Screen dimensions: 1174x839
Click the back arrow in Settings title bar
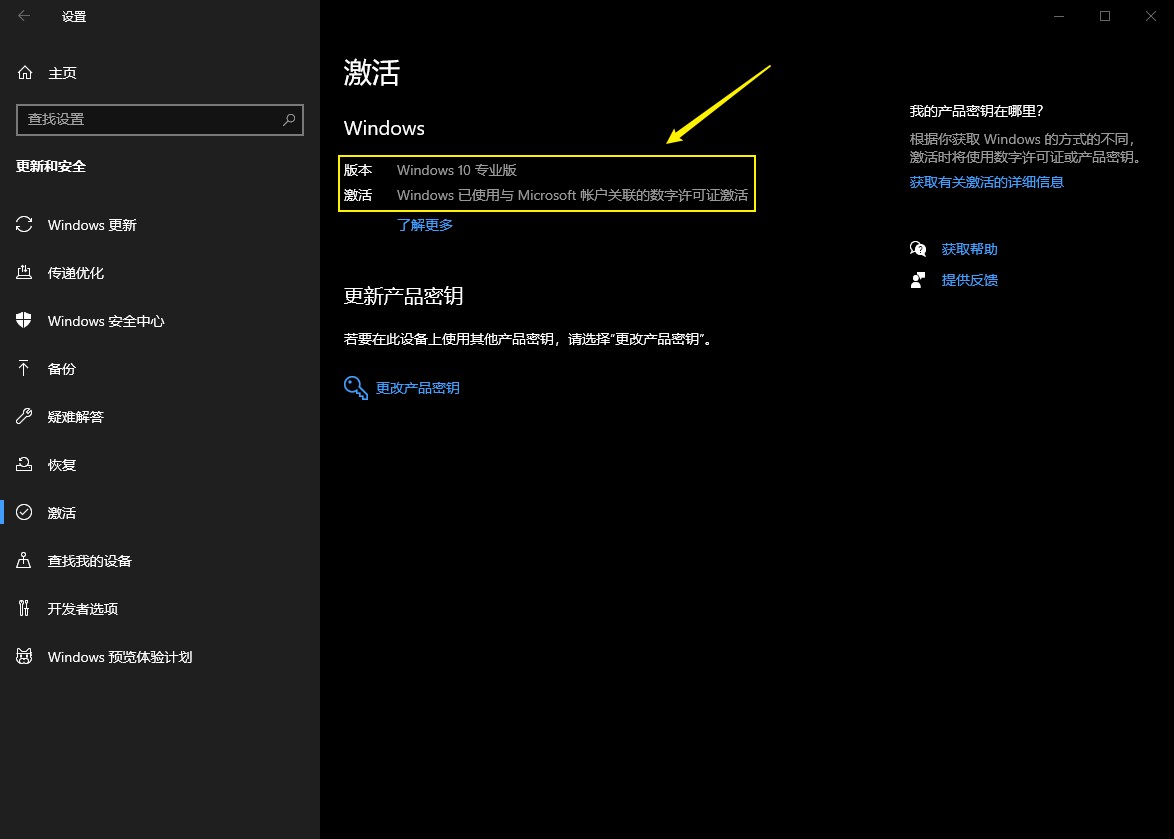pyautogui.click(x=24, y=16)
